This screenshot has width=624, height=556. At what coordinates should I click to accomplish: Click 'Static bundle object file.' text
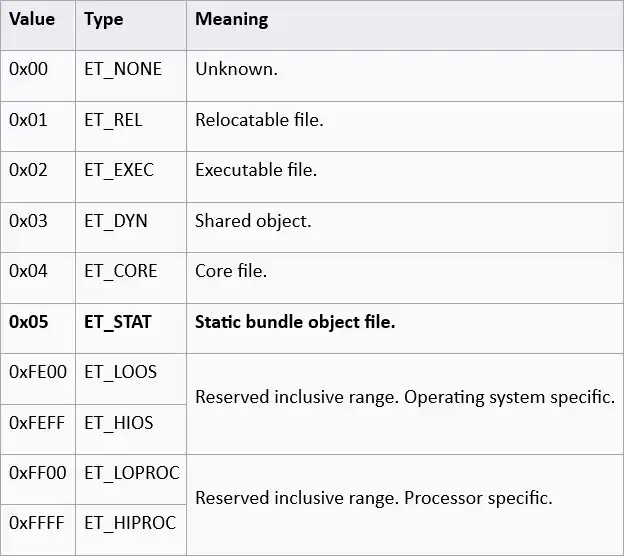tap(295, 322)
